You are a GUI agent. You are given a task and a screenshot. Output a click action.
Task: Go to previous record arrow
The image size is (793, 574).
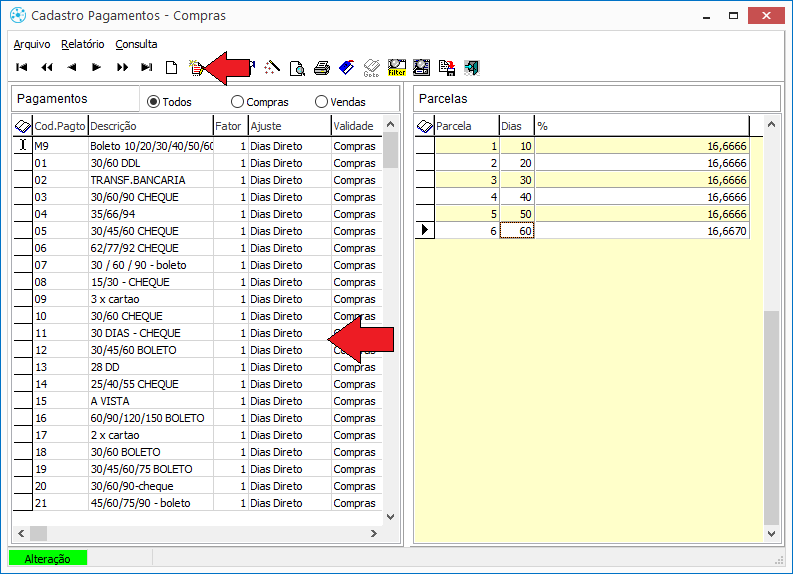[72, 67]
